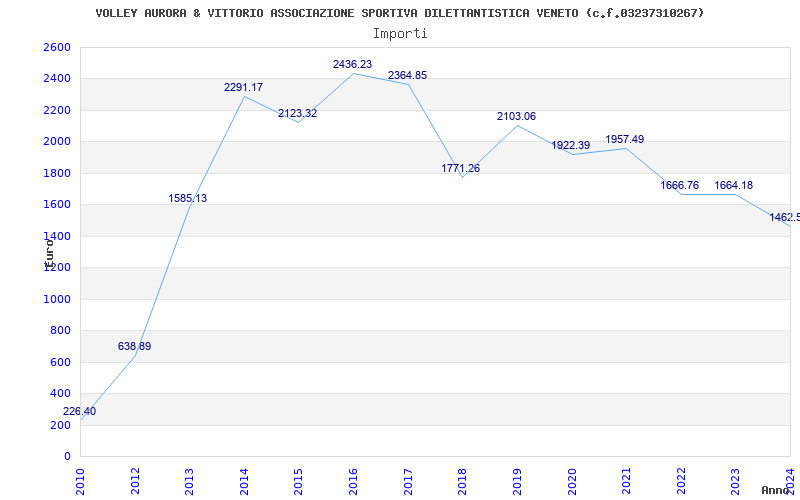Image resolution: width=800 pixels, height=500 pixels.
Task: Click y-axis value 600
Action: click(x=61, y=362)
